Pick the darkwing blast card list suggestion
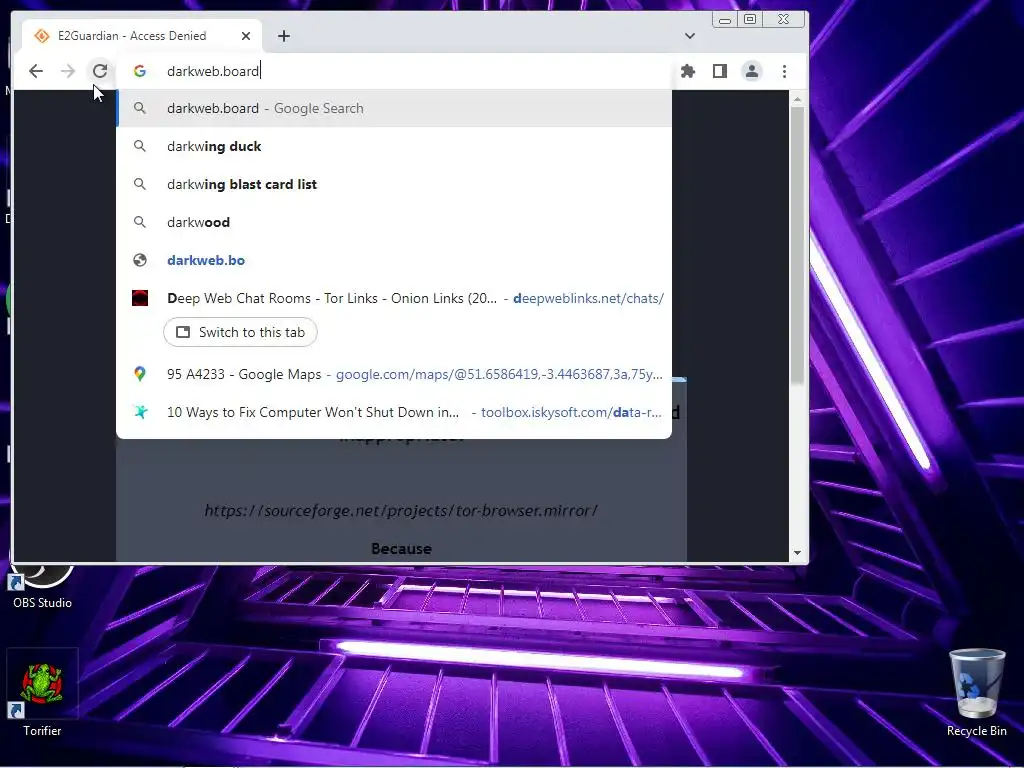This screenshot has width=1024, height=768. point(394,184)
